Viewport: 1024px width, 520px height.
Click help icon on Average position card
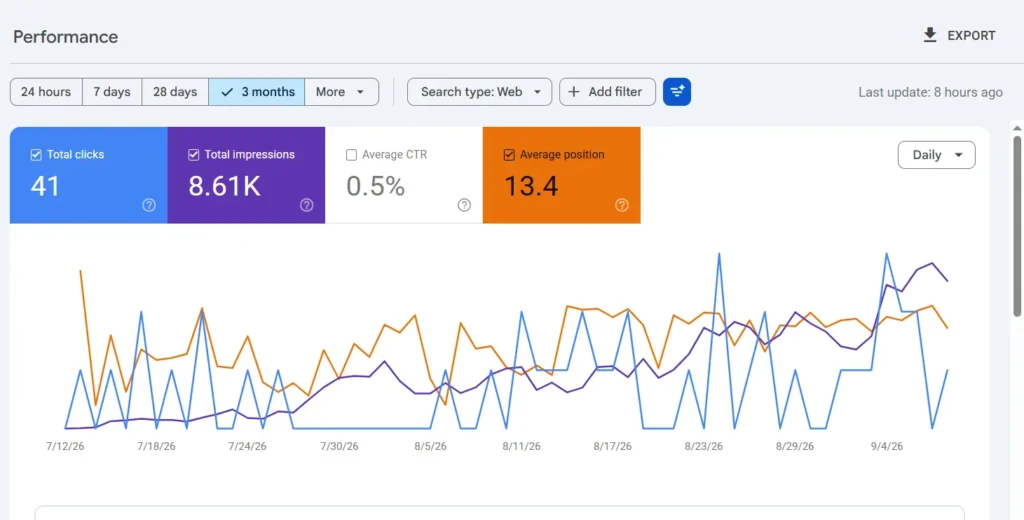[x=622, y=205]
